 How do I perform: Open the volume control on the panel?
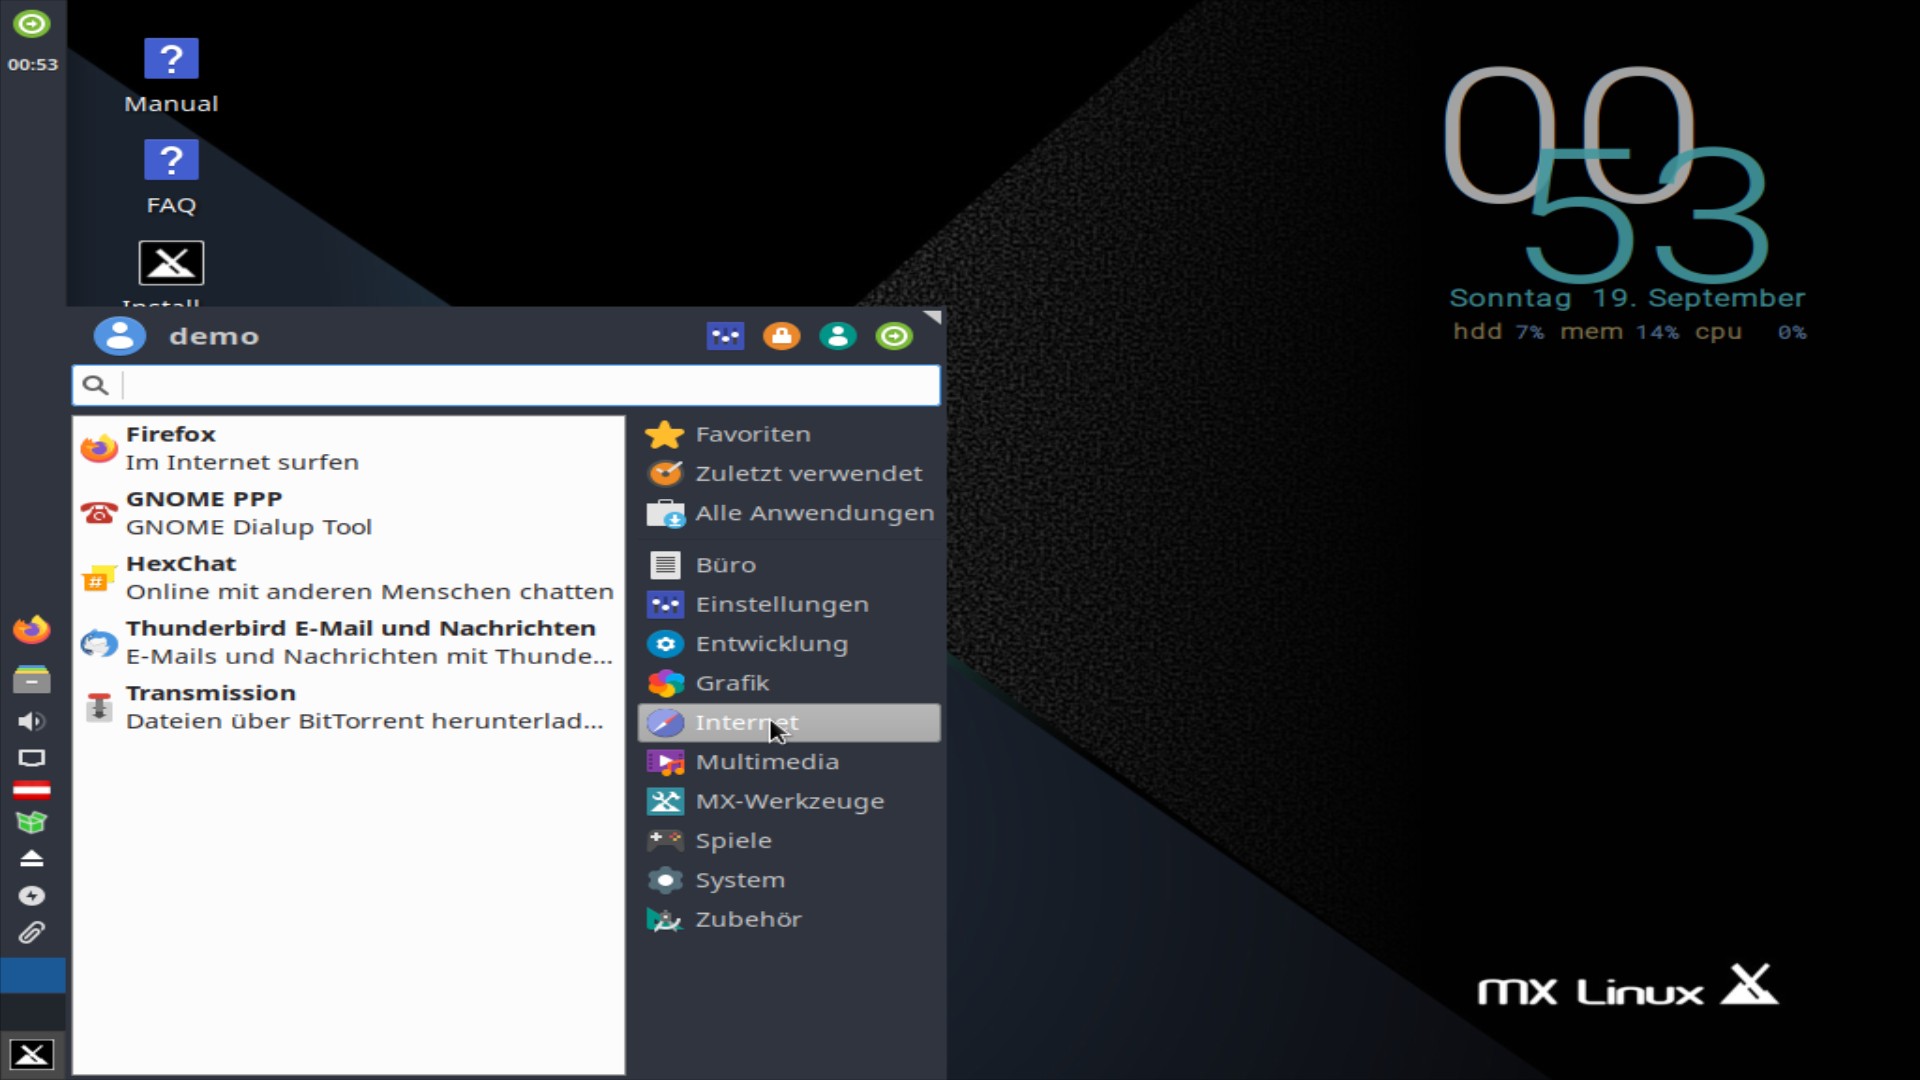pos(31,721)
